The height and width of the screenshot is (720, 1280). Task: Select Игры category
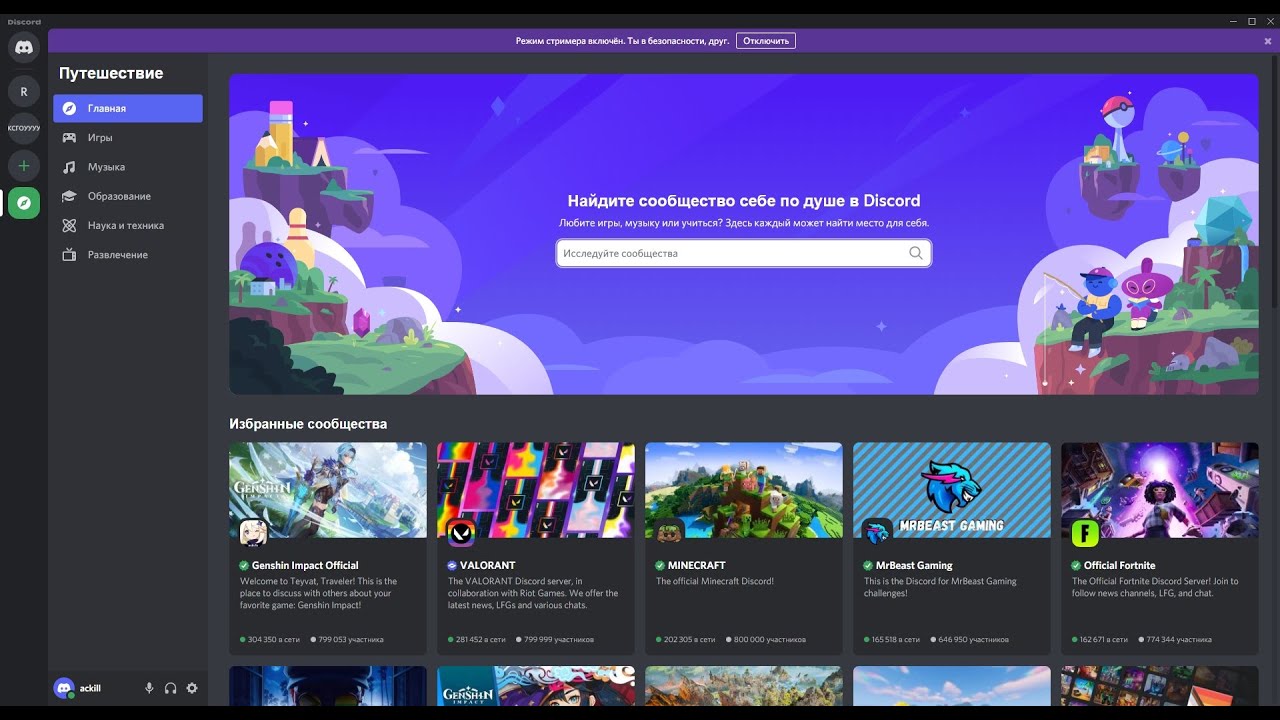(128, 137)
